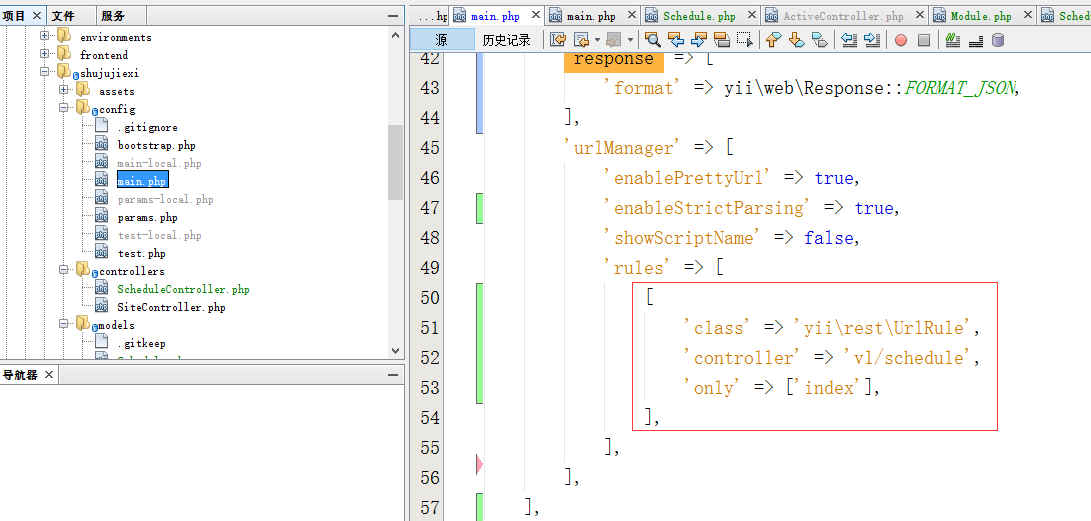This screenshot has width=1091, height=521.
Task: Open ScheduleController.php from the project tree
Action: [x=183, y=289]
